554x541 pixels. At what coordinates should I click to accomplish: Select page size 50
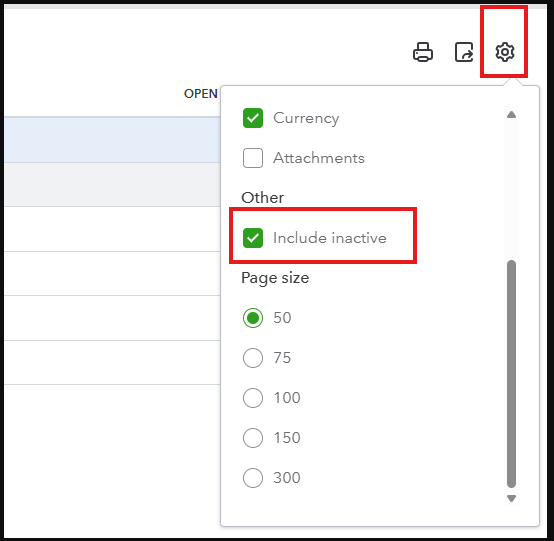(253, 318)
